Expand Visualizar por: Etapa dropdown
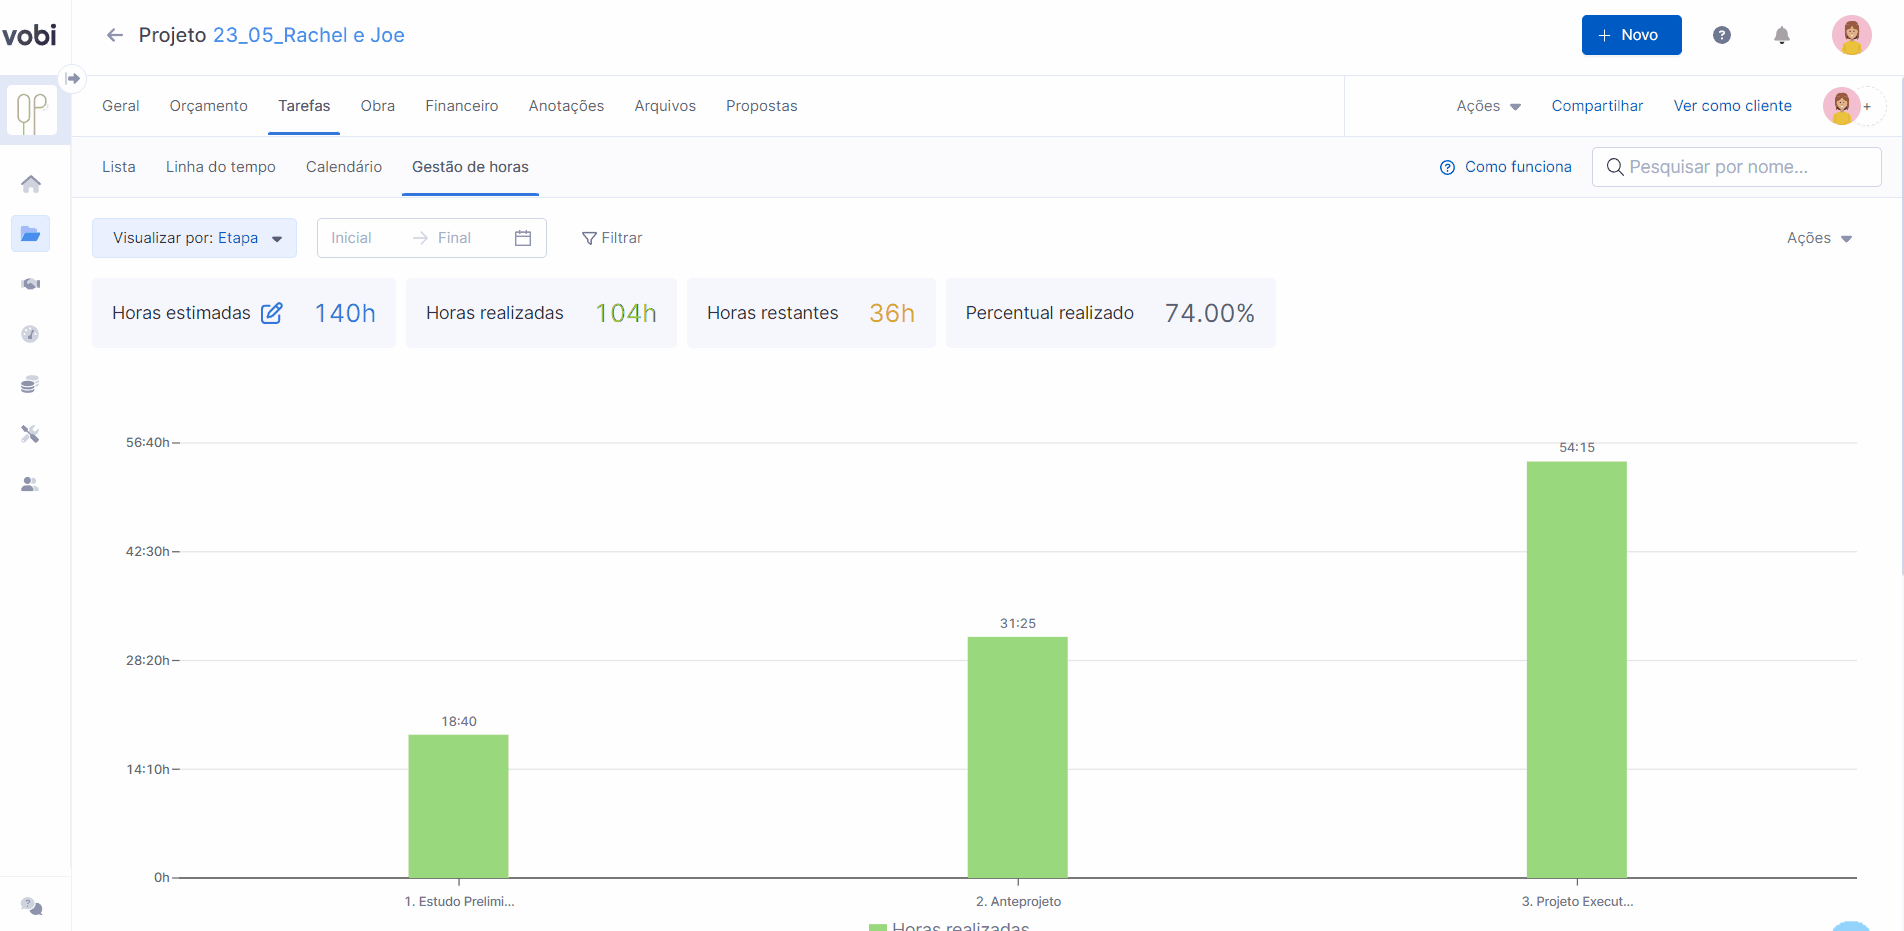Image resolution: width=1904 pixels, height=931 pixels. [x=195, y=238]
